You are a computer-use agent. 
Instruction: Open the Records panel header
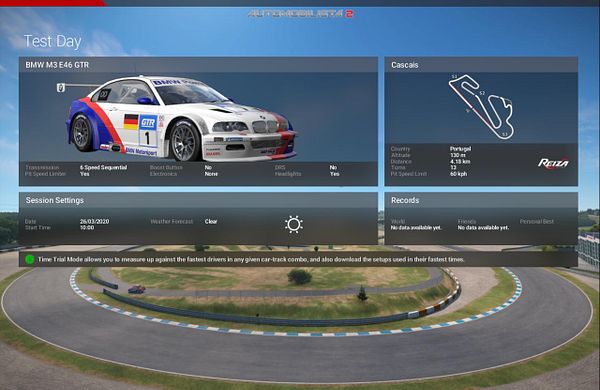[481, 200]
